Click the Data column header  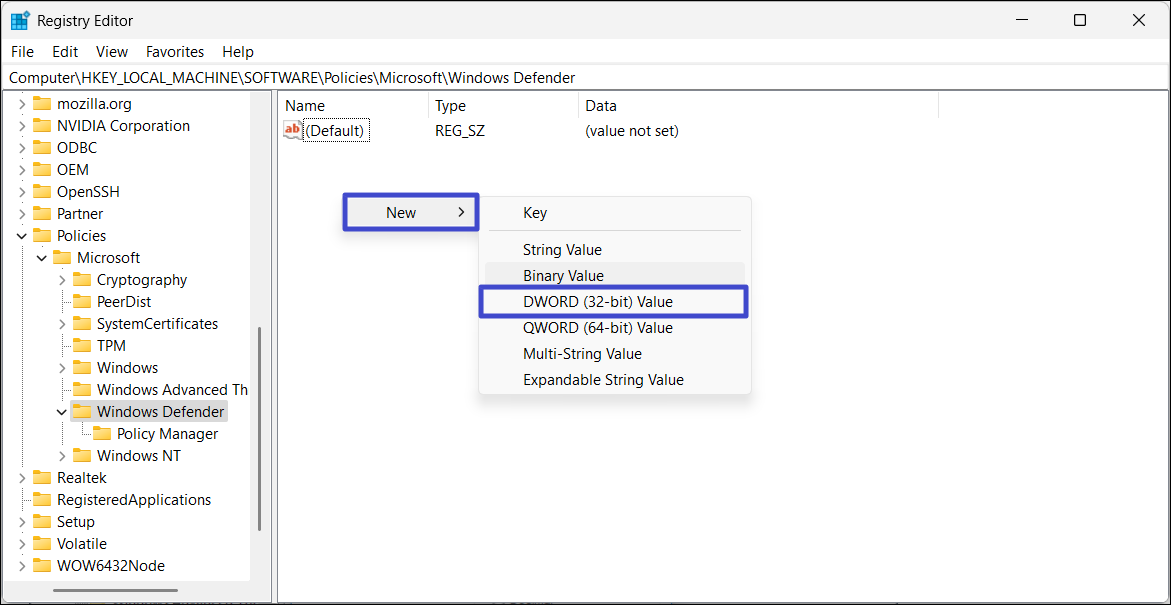point(601,106)
